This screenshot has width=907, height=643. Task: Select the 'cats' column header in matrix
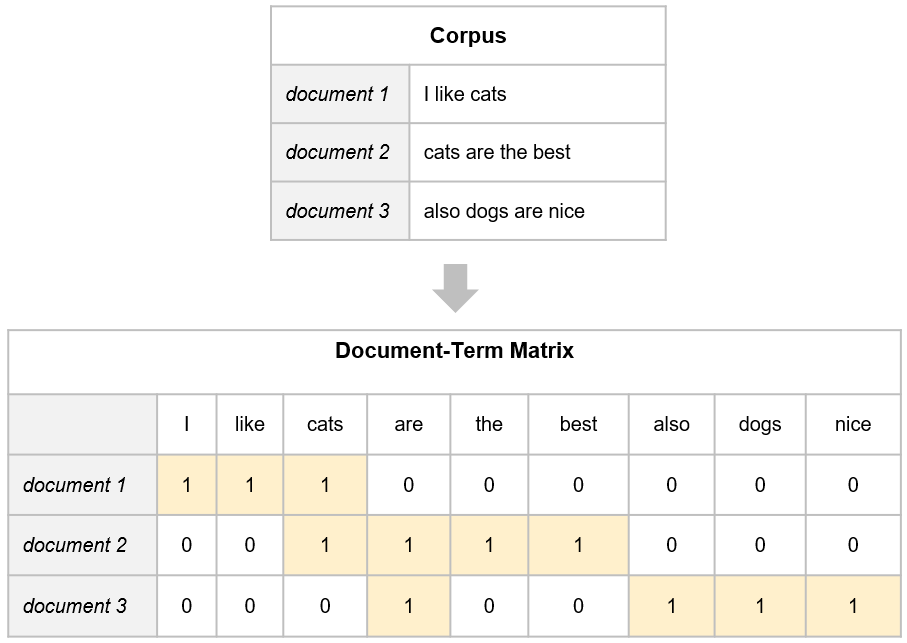click(x=325, y=424)
